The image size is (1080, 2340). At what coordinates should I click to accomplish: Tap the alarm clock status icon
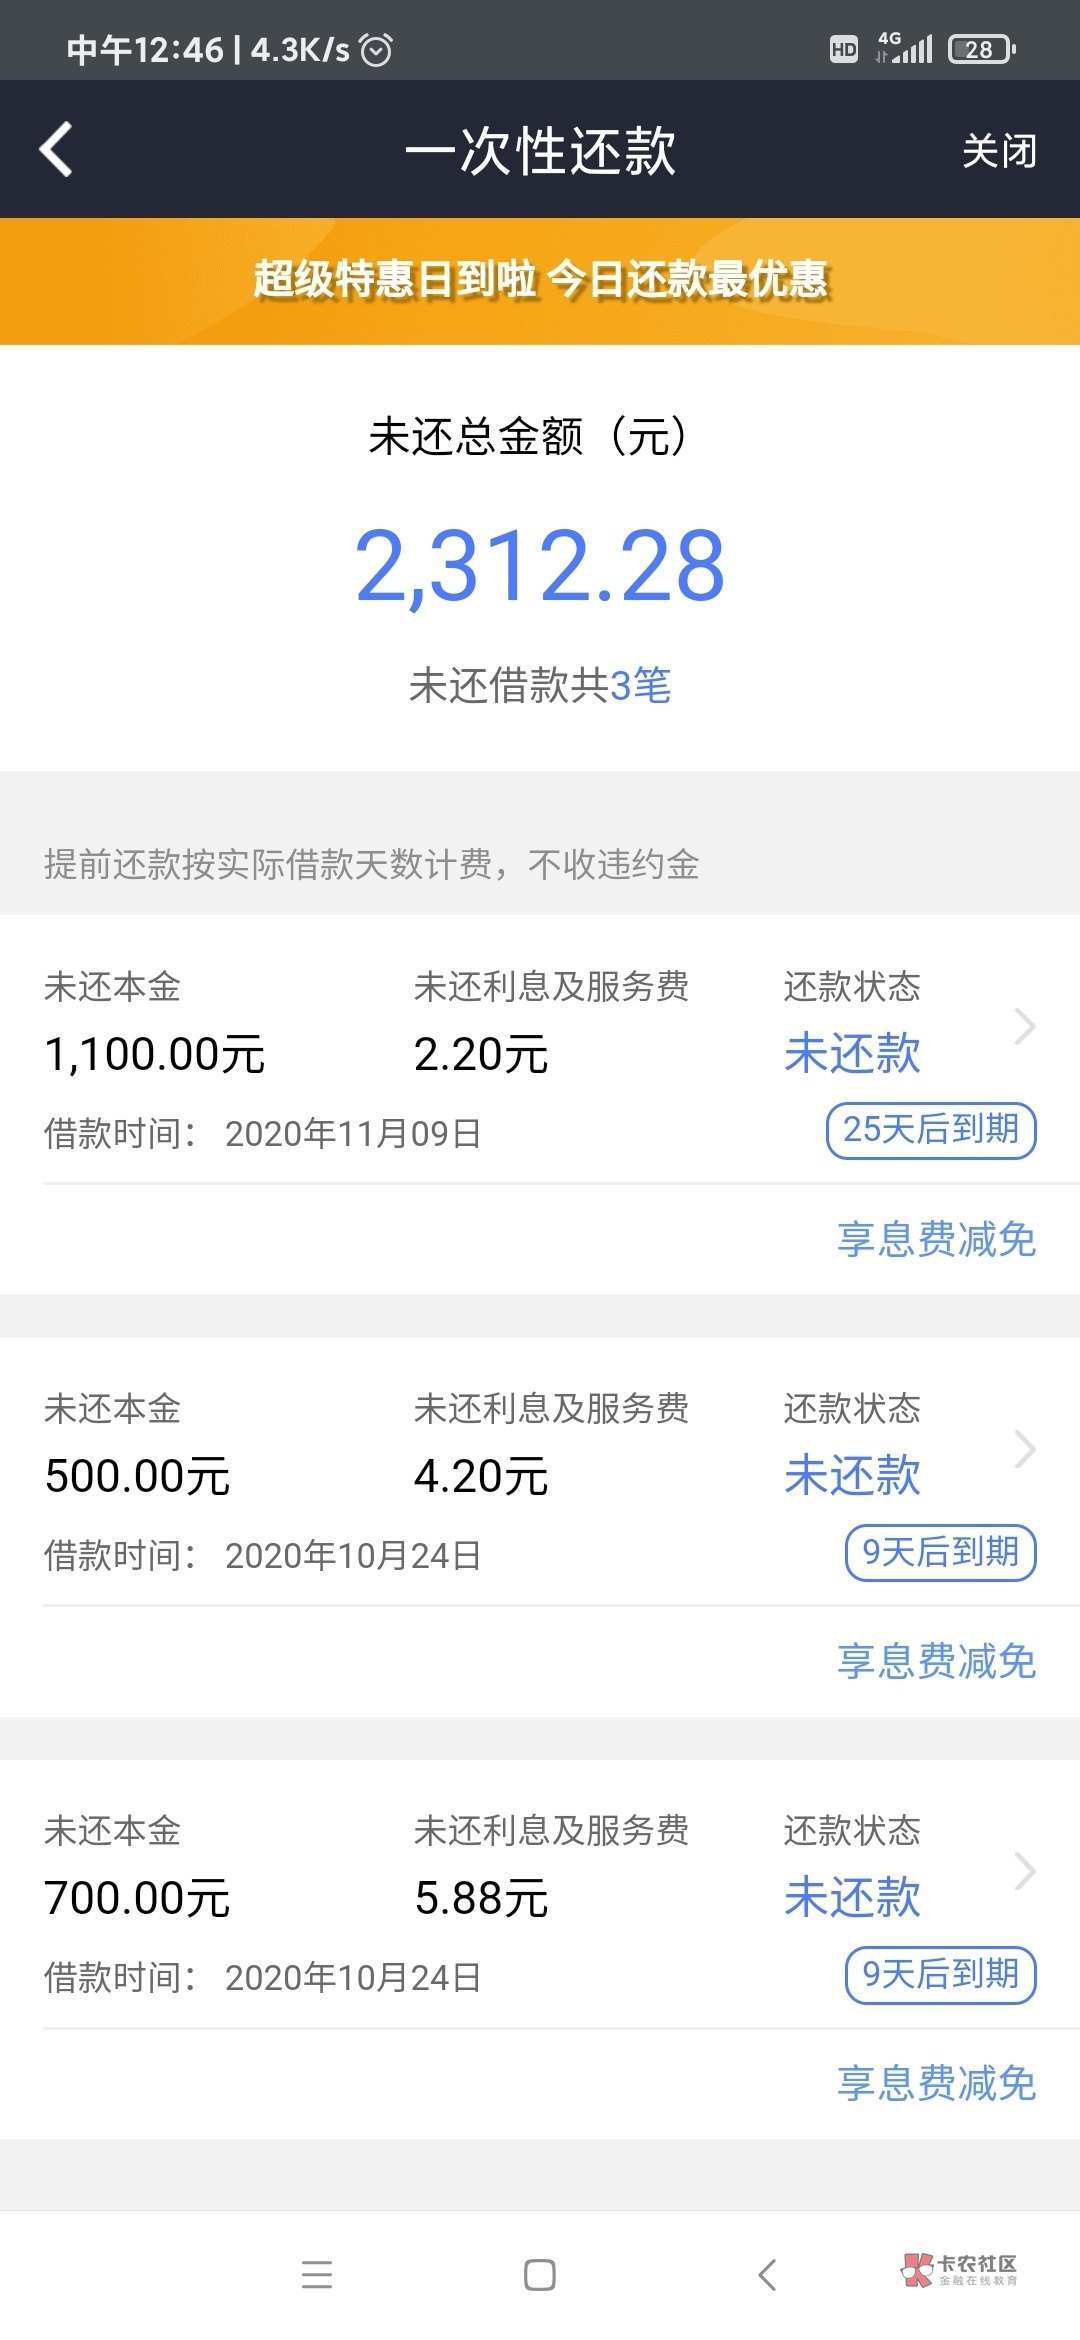point(376,49)
